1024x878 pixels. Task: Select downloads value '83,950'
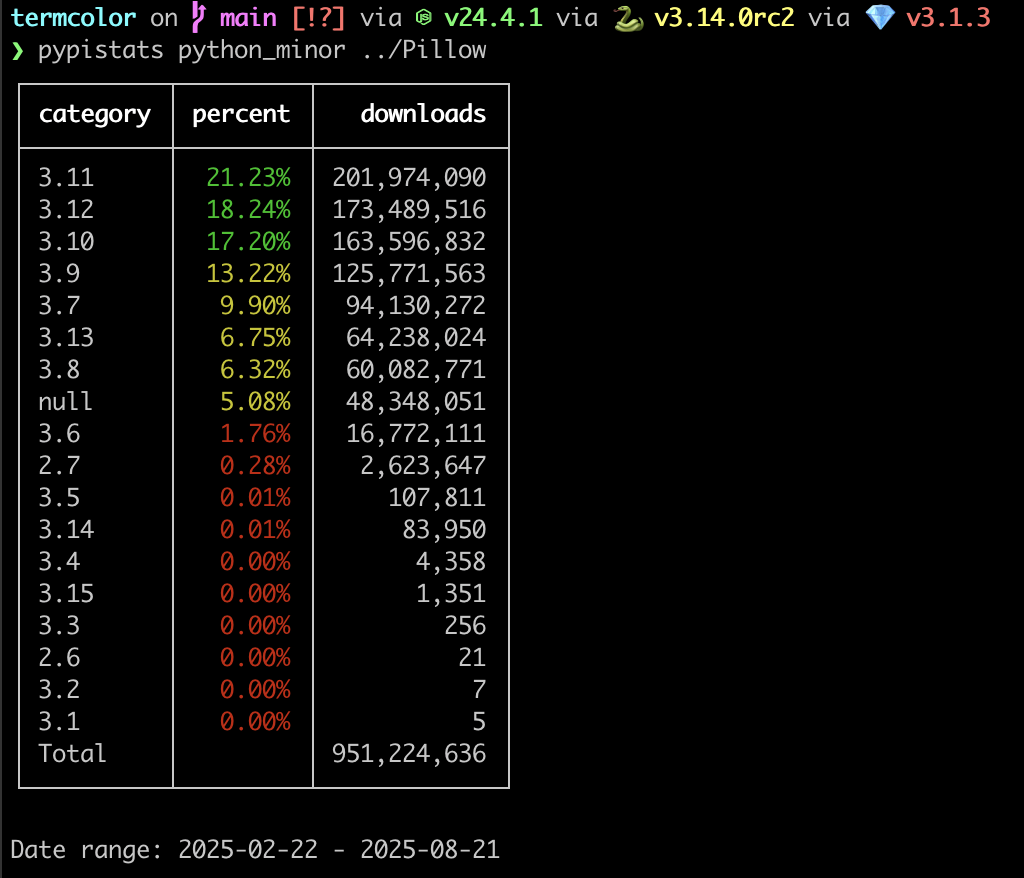click(444, 530)
